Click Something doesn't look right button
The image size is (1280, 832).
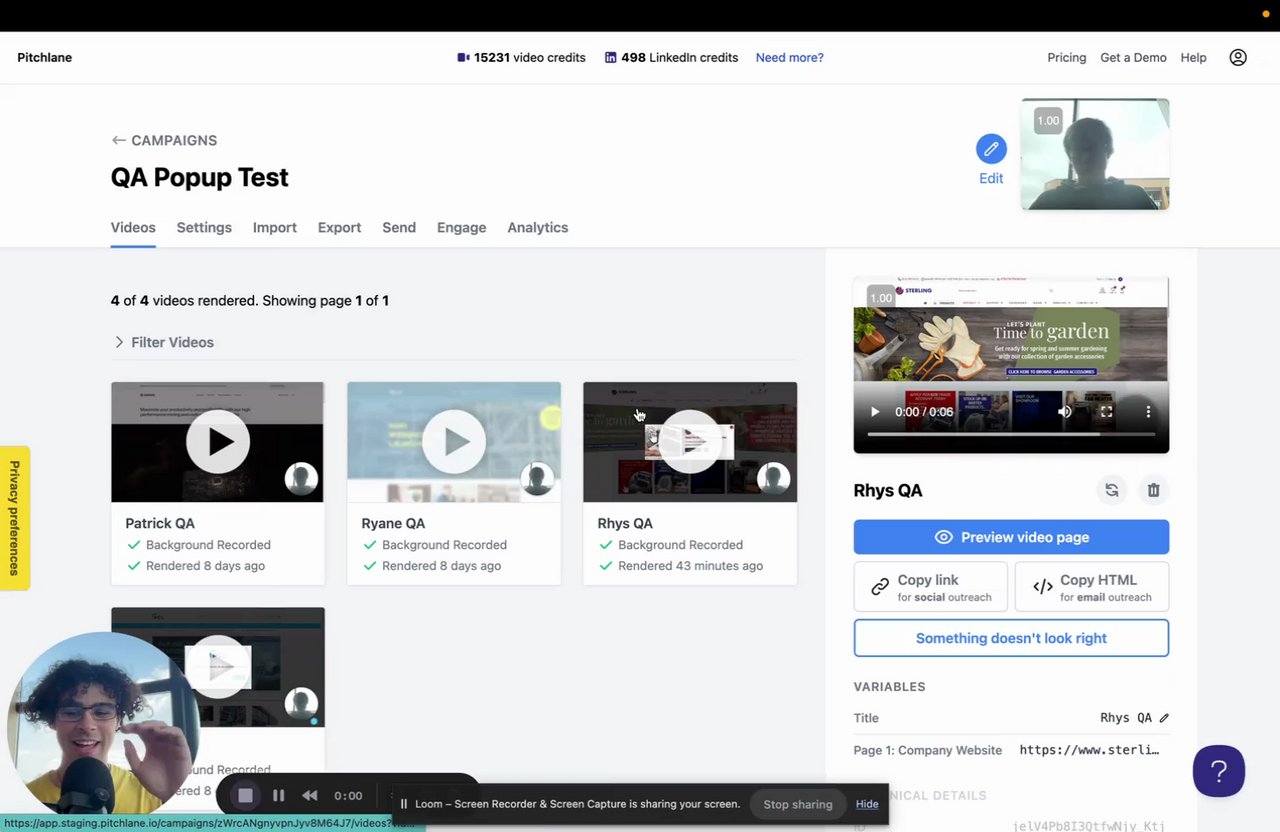[x=1011, y=638]
